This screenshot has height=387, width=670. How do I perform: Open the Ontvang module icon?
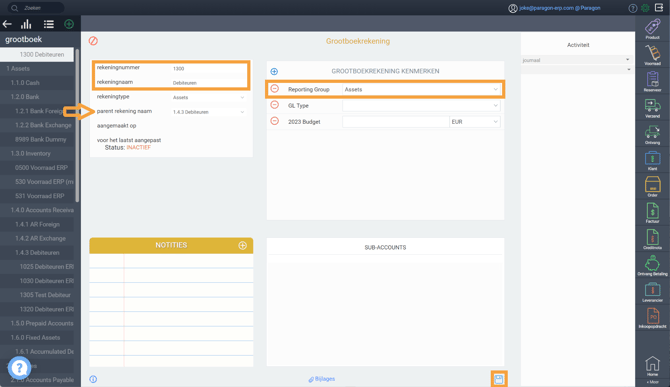(x=652, y=135)
